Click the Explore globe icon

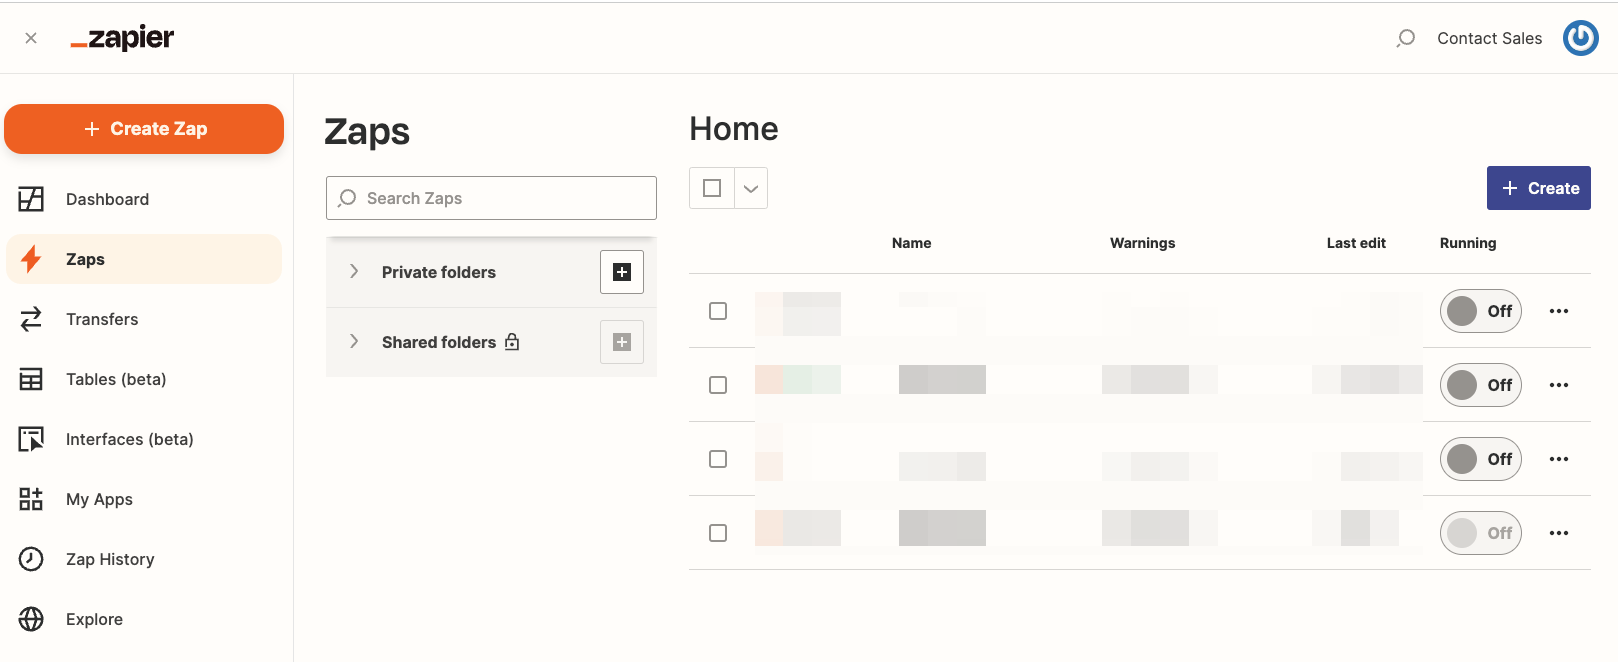click(31, 619)
